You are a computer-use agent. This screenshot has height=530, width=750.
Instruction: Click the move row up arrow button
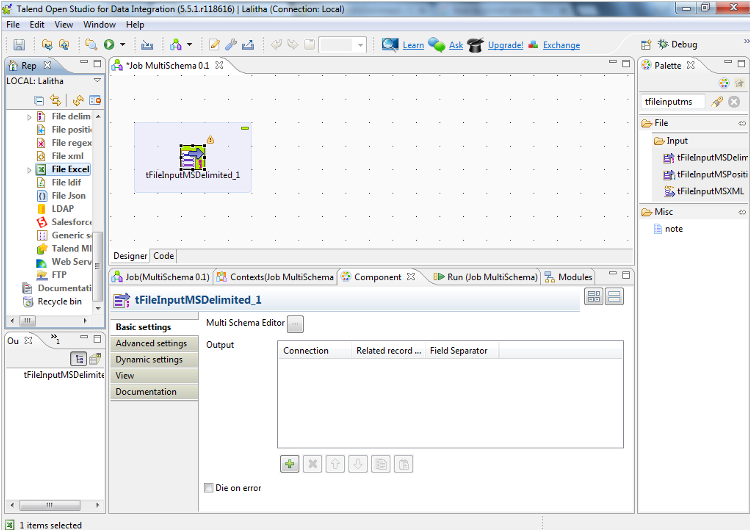(335, 464)
